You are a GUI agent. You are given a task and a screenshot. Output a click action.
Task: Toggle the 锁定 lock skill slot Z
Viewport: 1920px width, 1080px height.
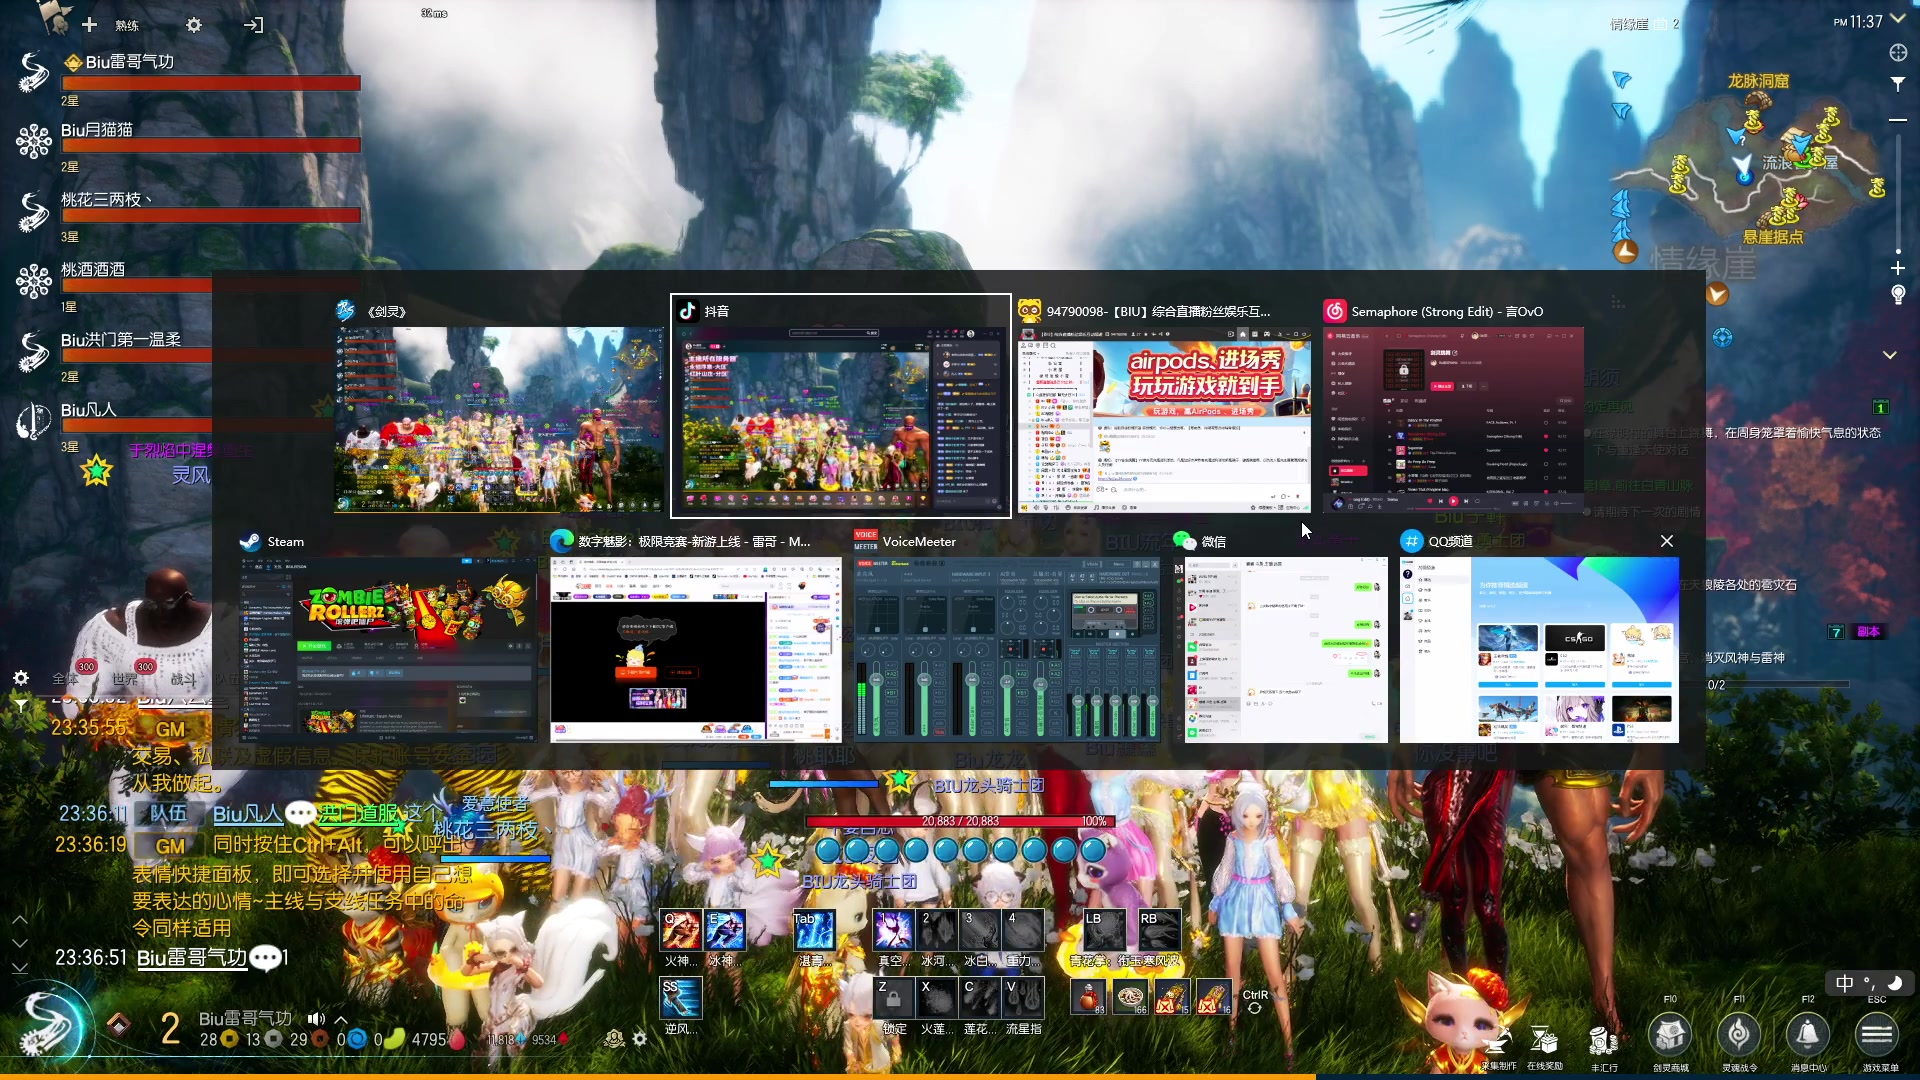893,998
